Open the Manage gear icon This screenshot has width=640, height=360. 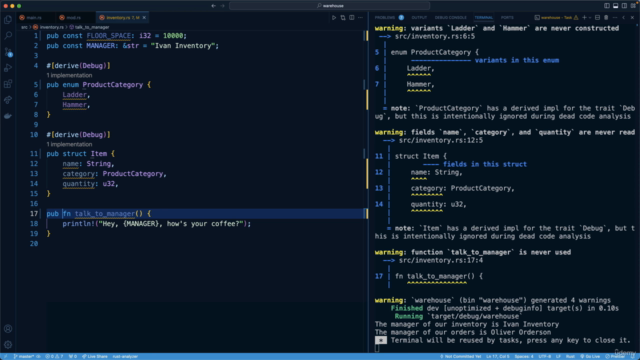click(8, 345)
